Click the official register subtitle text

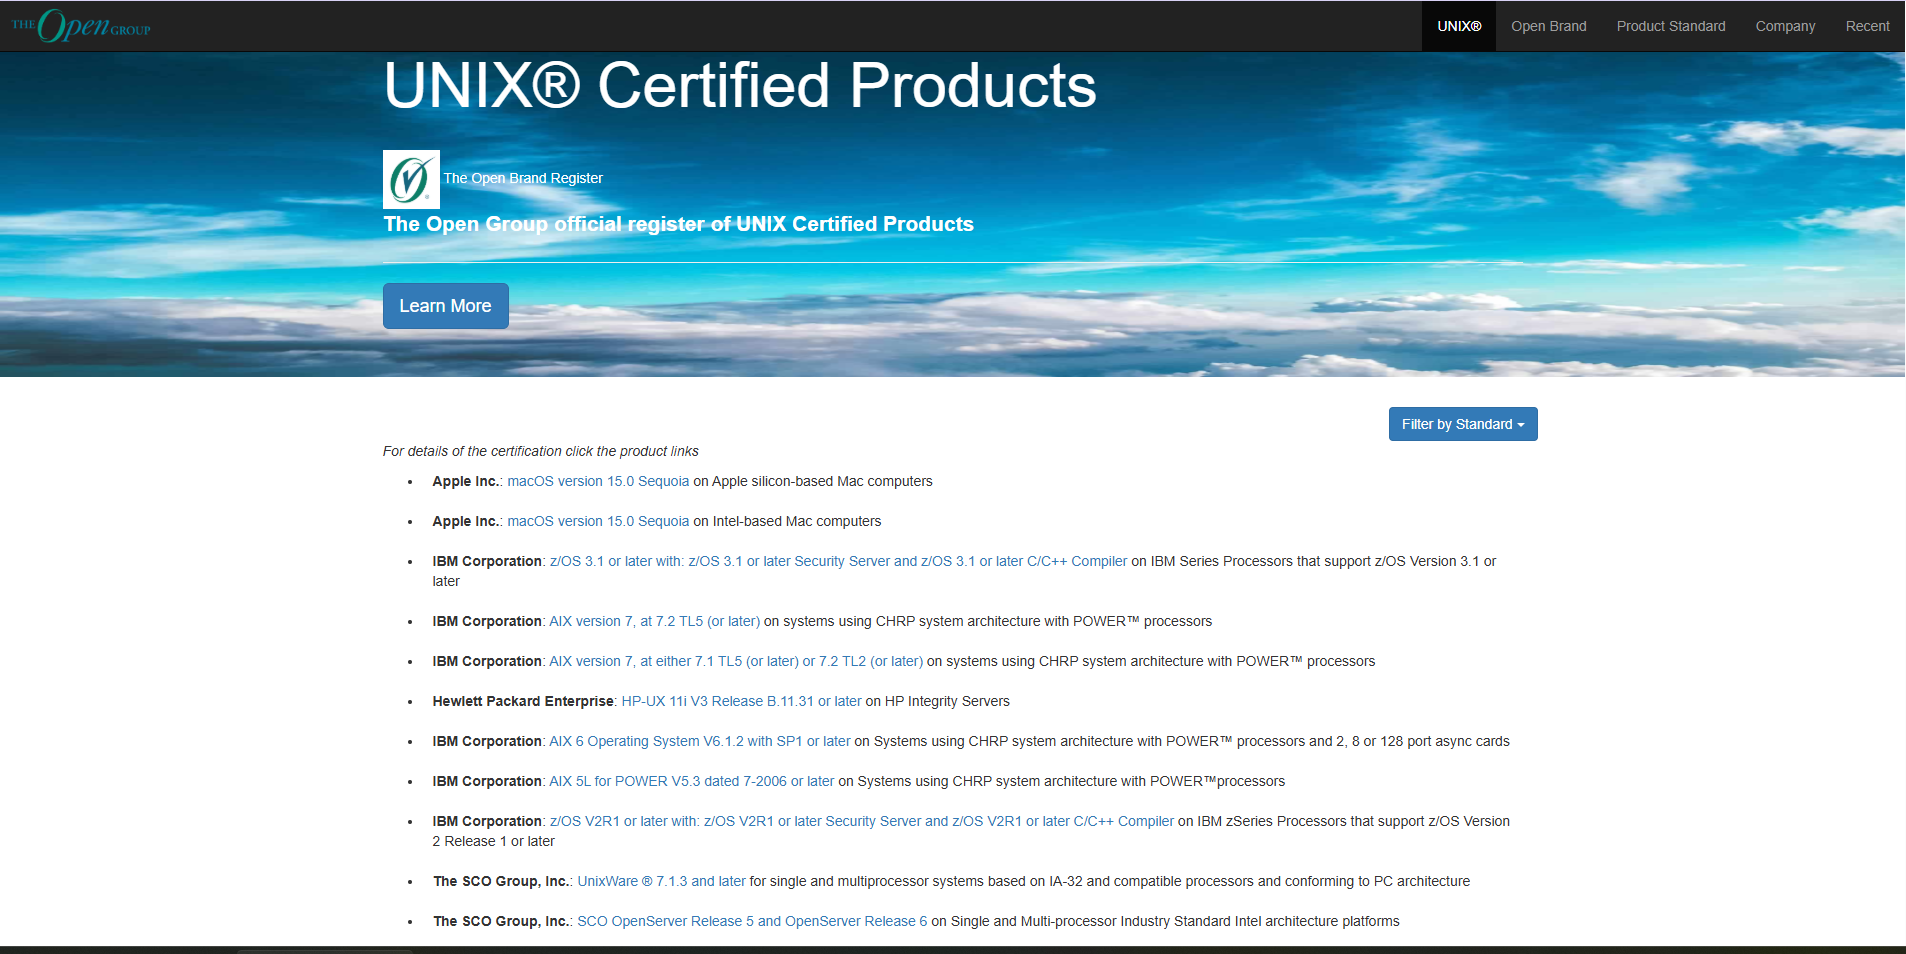(679, 224)
